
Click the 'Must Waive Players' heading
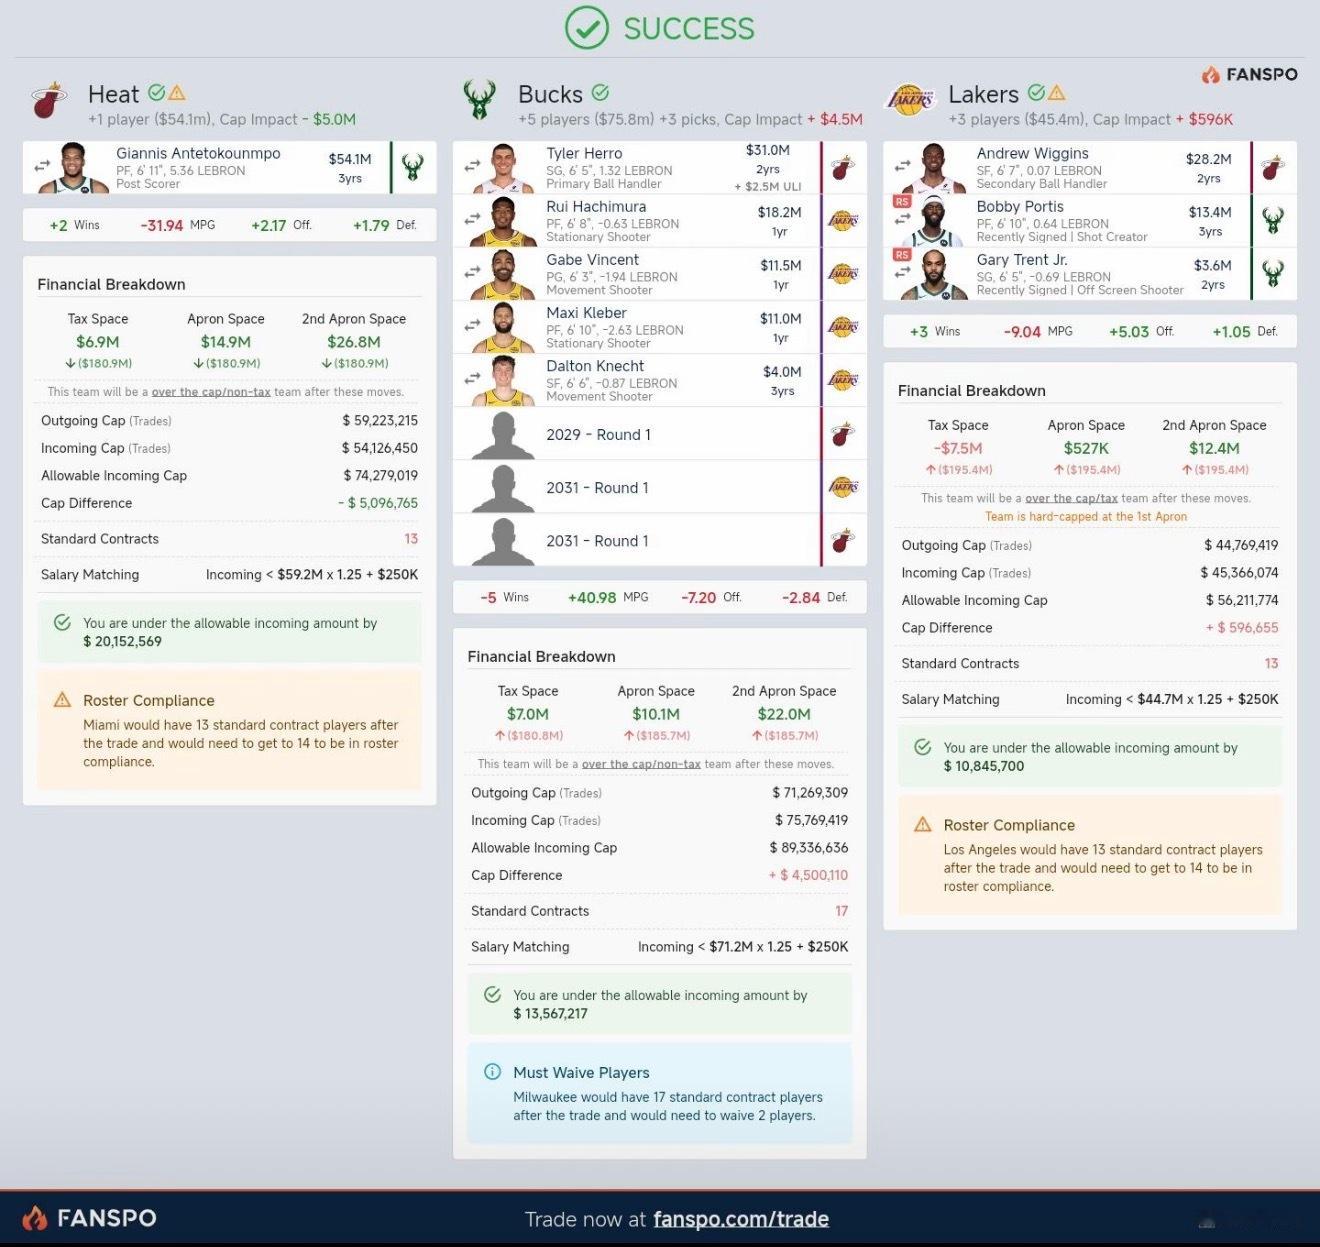[581, 1072]
